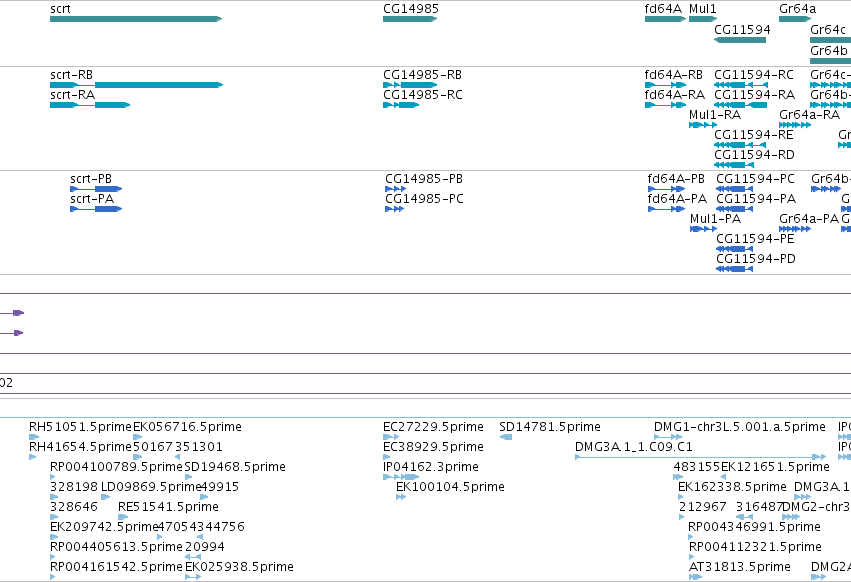Open the Mul1 gene feature
851x582 pixels.
703,19
